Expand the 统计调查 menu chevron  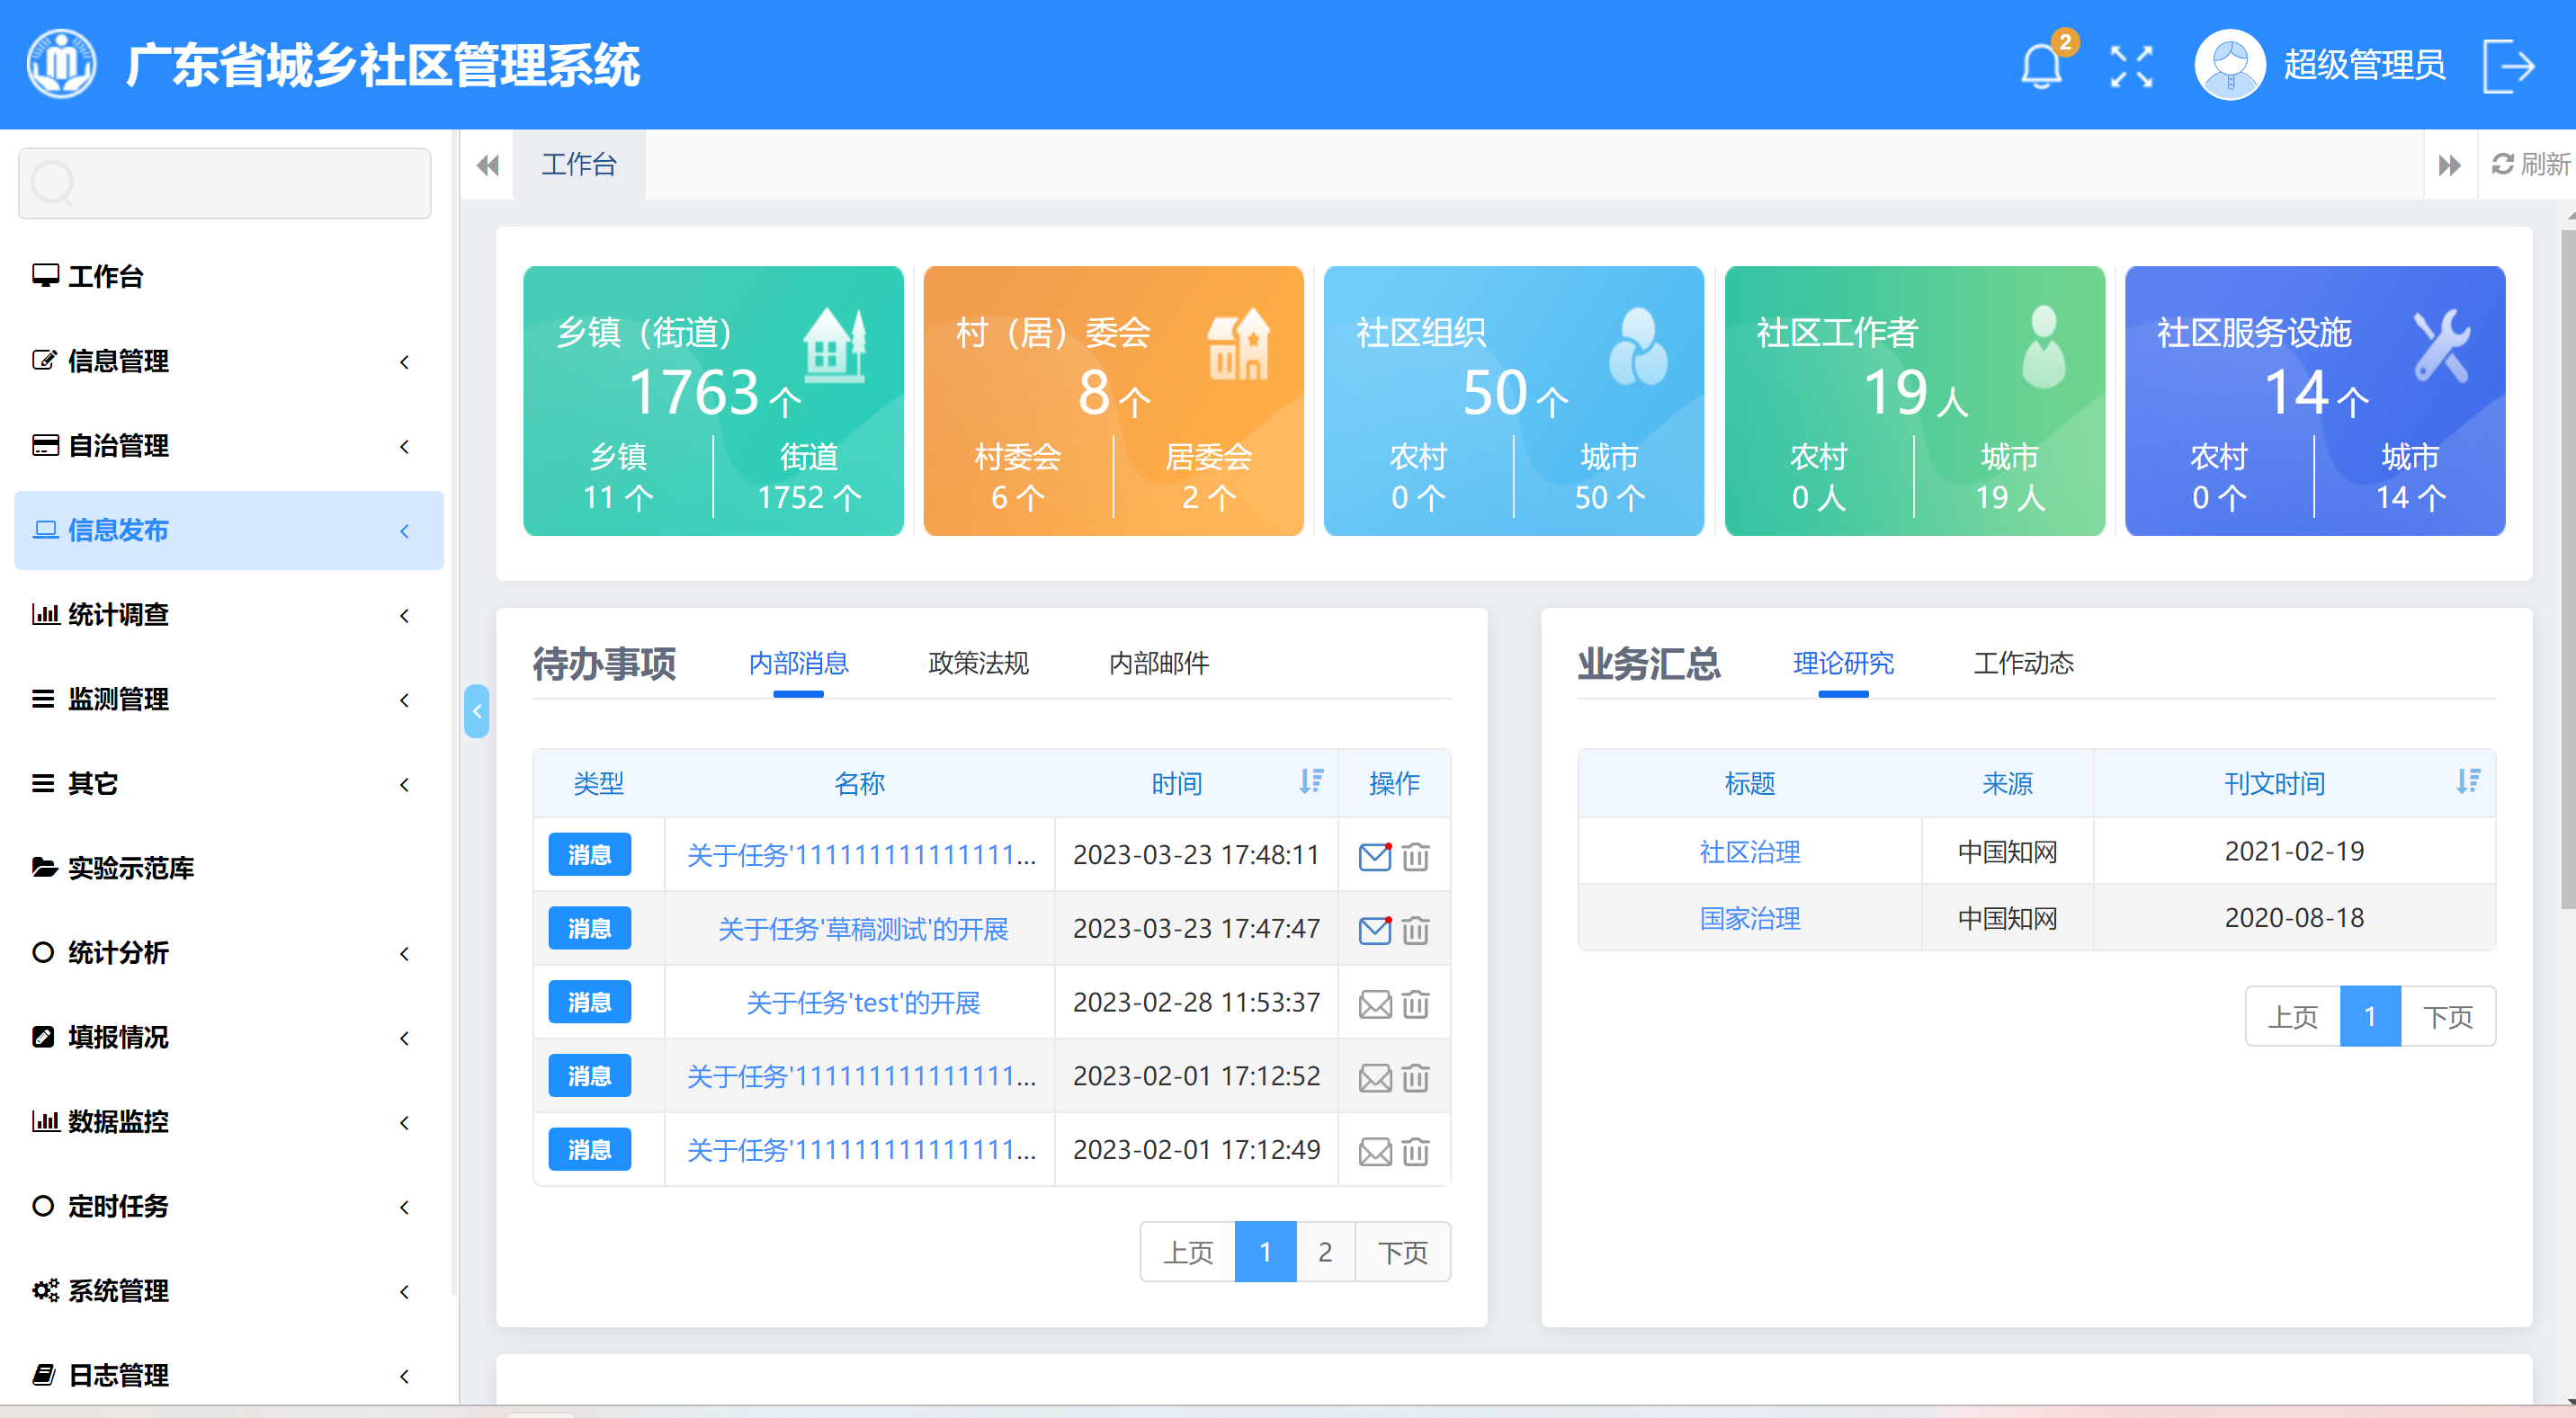click(404, 615)
